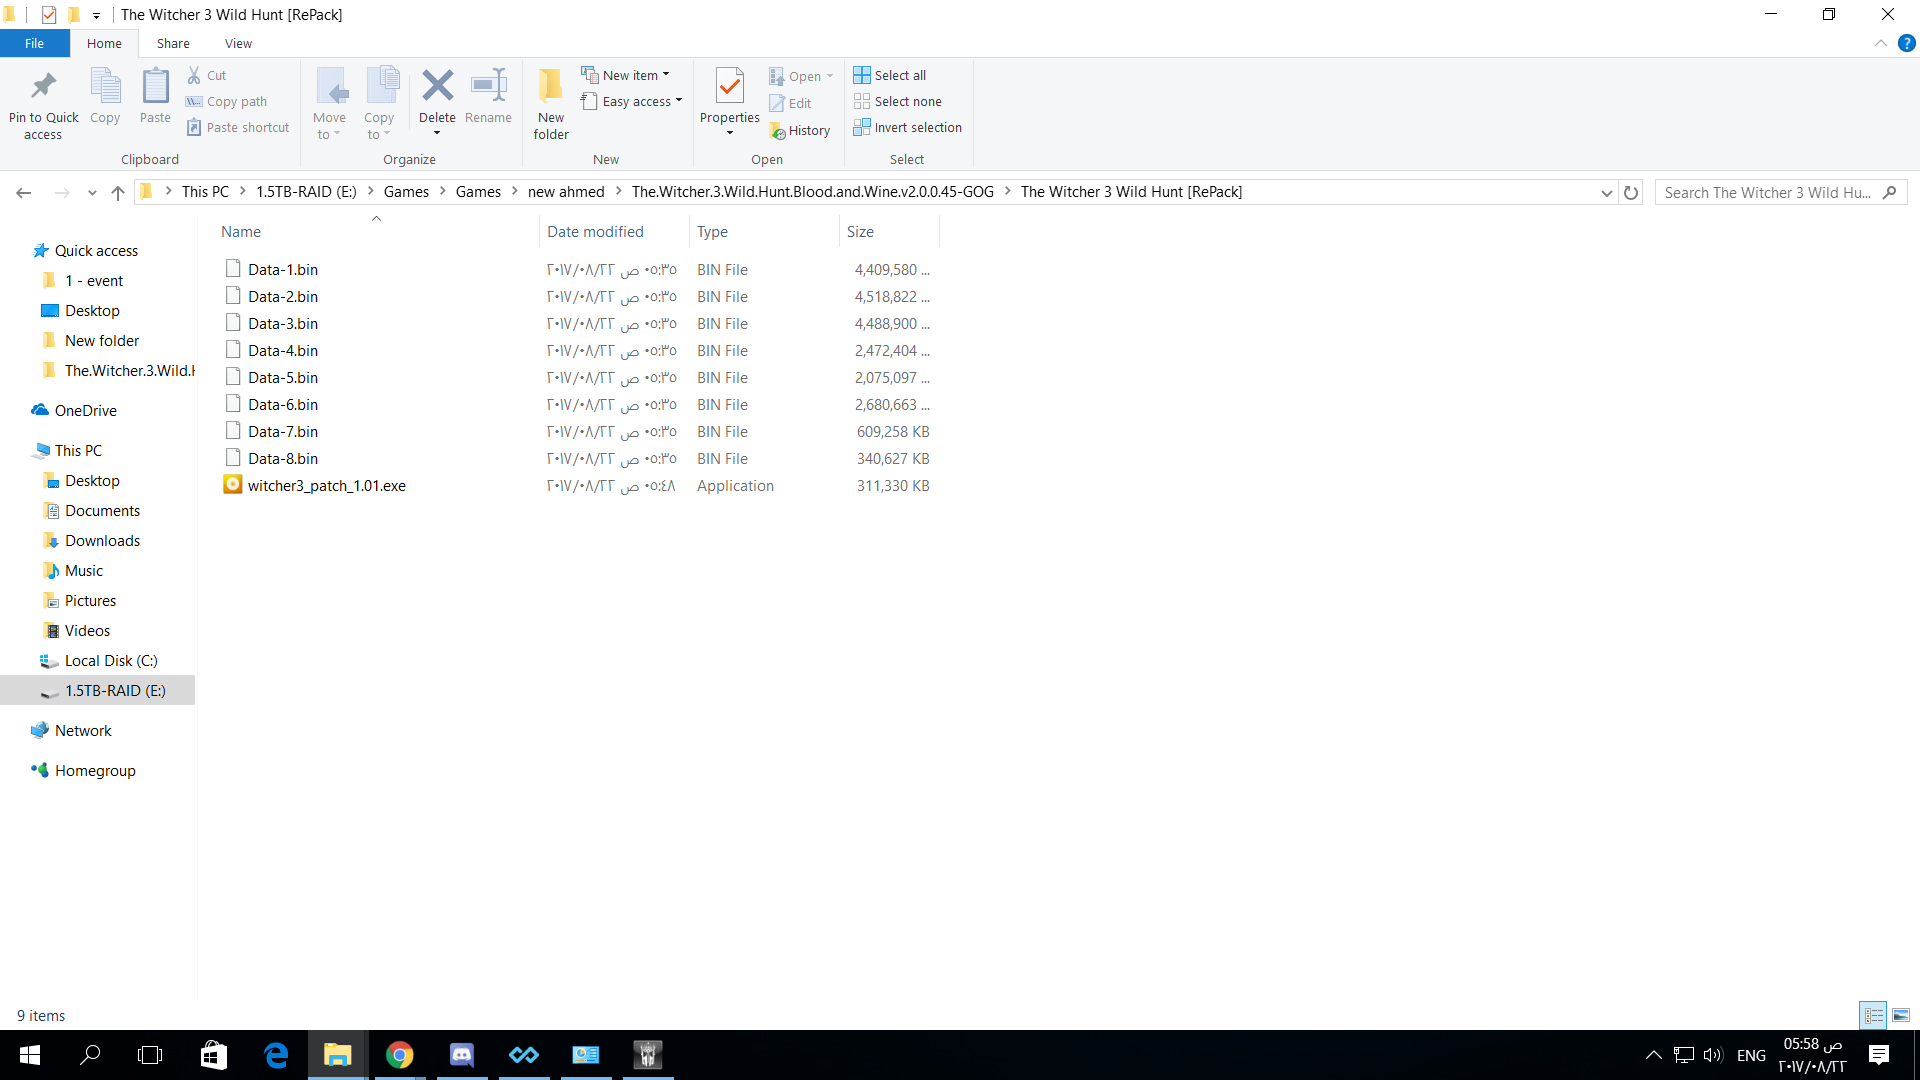Open Google Chrome from taskbar
This screenshot has width=1920, height=1080.
[x=400, y=1055]
